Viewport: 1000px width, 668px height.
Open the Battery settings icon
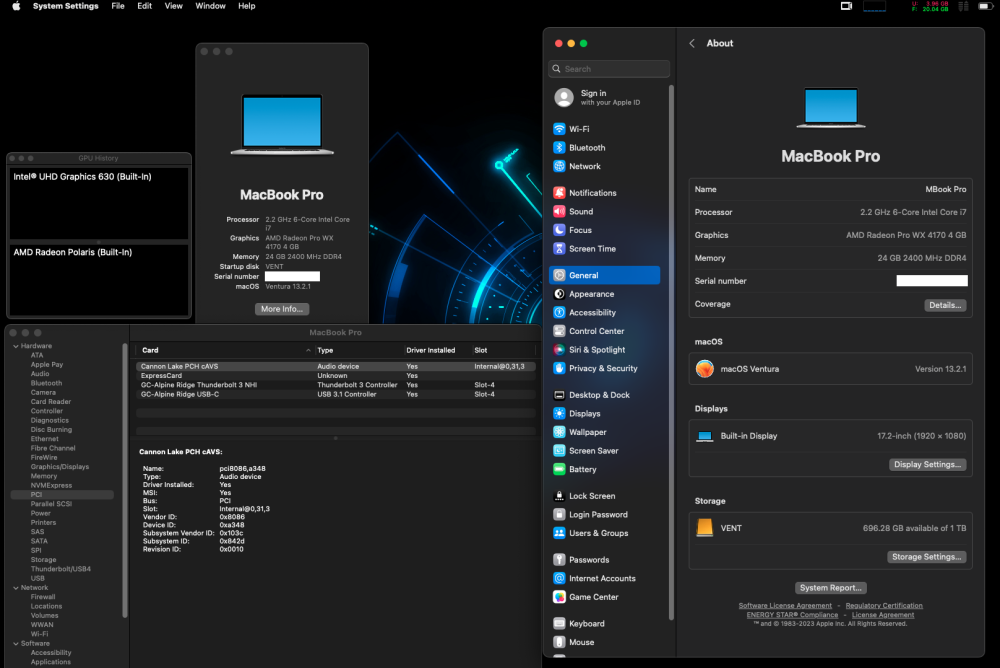[x=559, y=469]
